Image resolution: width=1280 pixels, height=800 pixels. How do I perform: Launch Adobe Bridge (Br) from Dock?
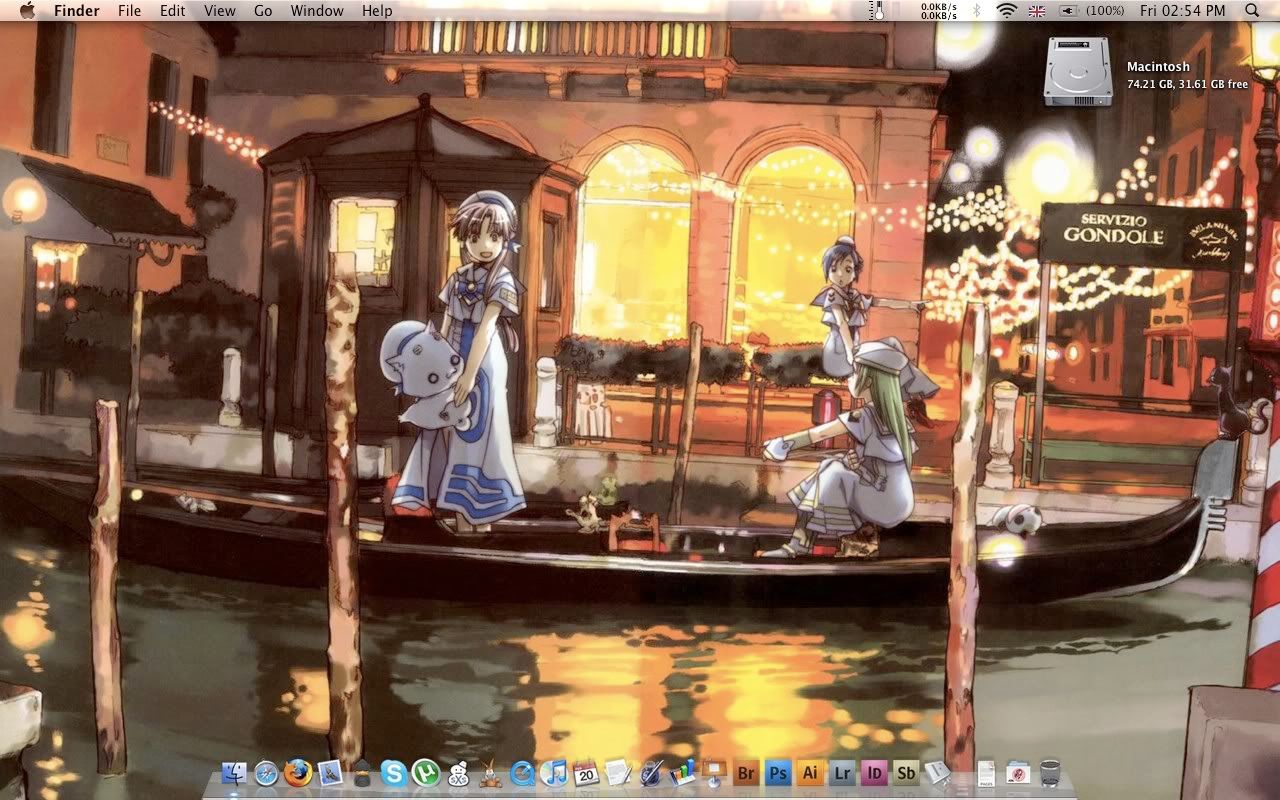pyautogui.click(x=746, y=773)
